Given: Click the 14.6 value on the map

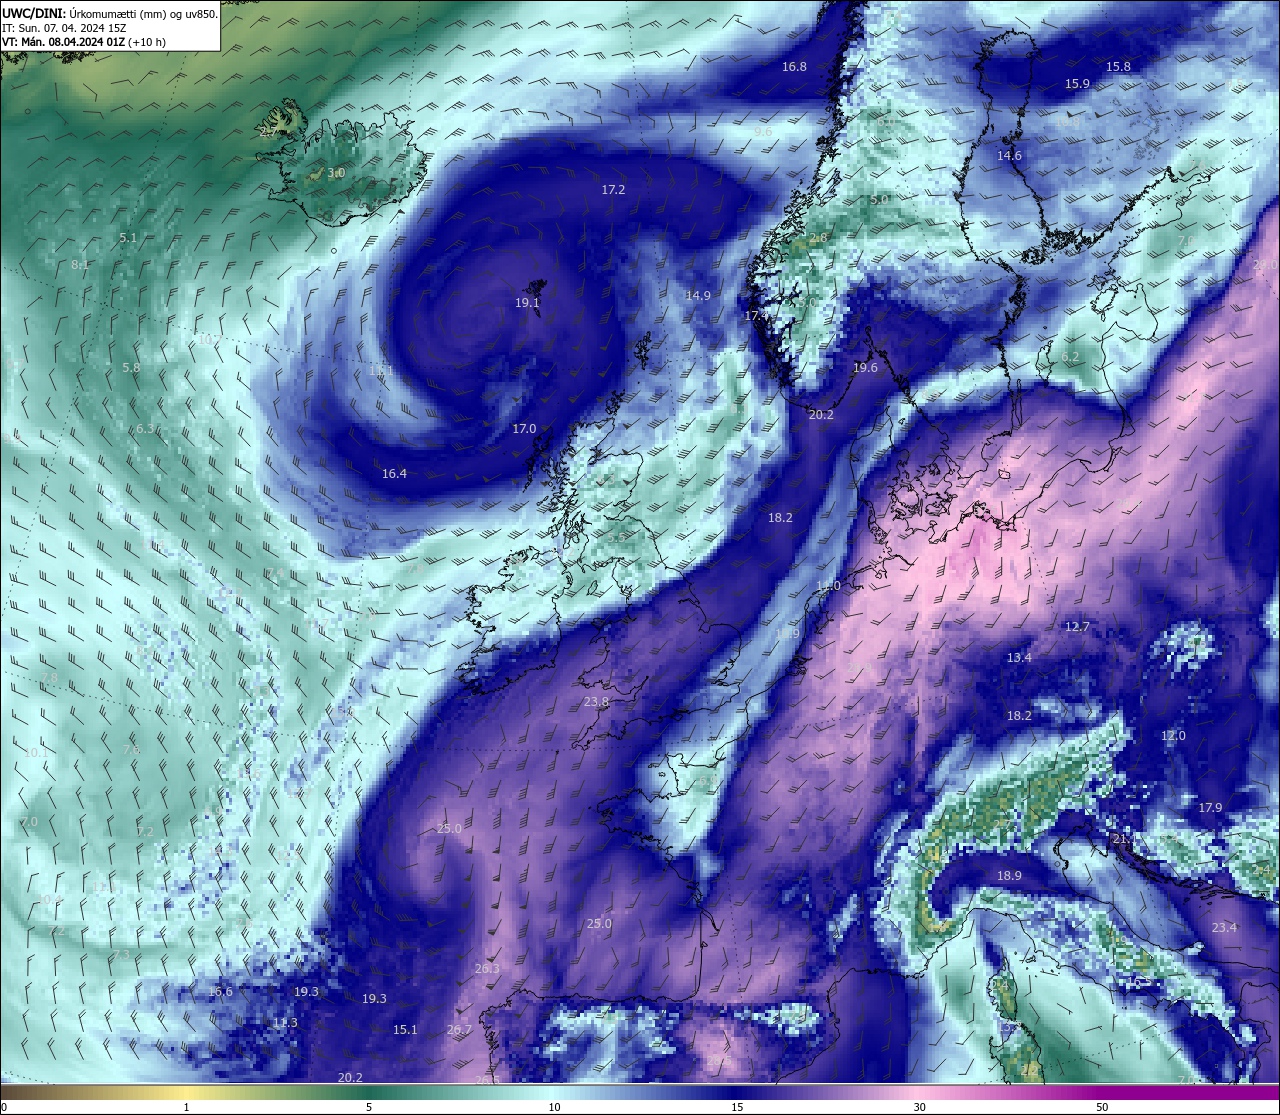Looking at the screenshot, I should [x=1009, y=155].
